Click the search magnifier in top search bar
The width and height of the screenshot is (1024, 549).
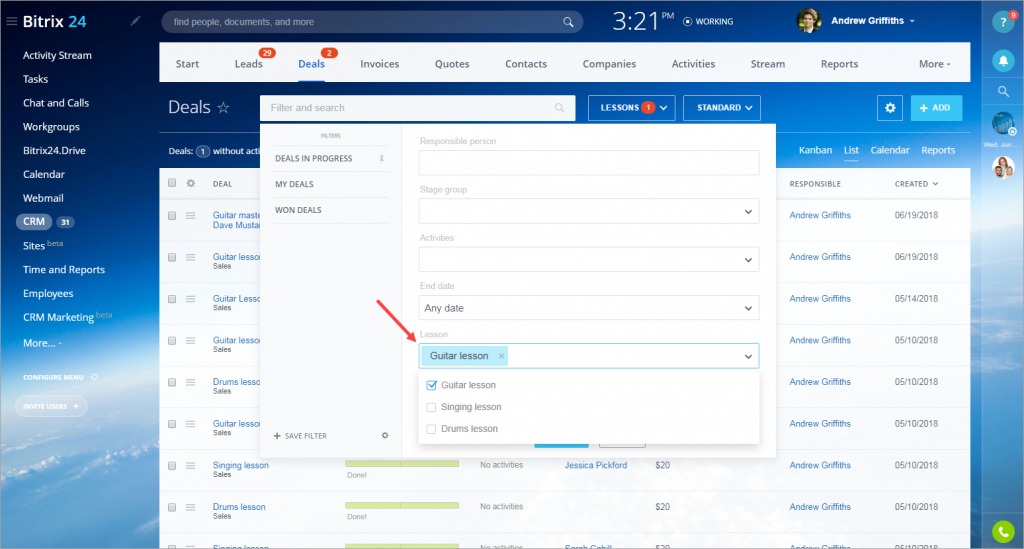coord(568,22)
